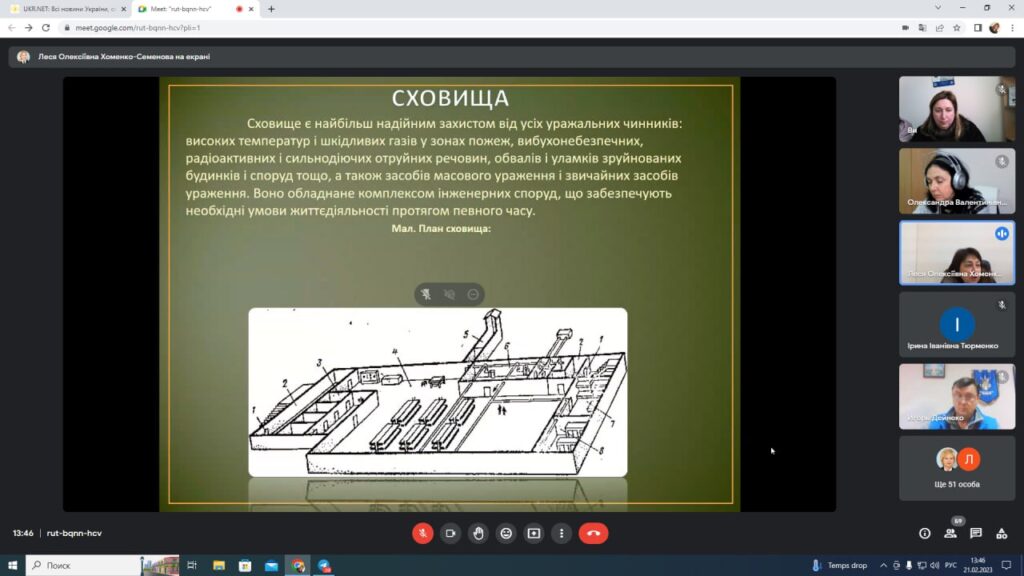Image resolution: width=1024 pixels, height=576 pixels.
Task: Unmute the microphone in call controls
Action: [x=423, y=533]
